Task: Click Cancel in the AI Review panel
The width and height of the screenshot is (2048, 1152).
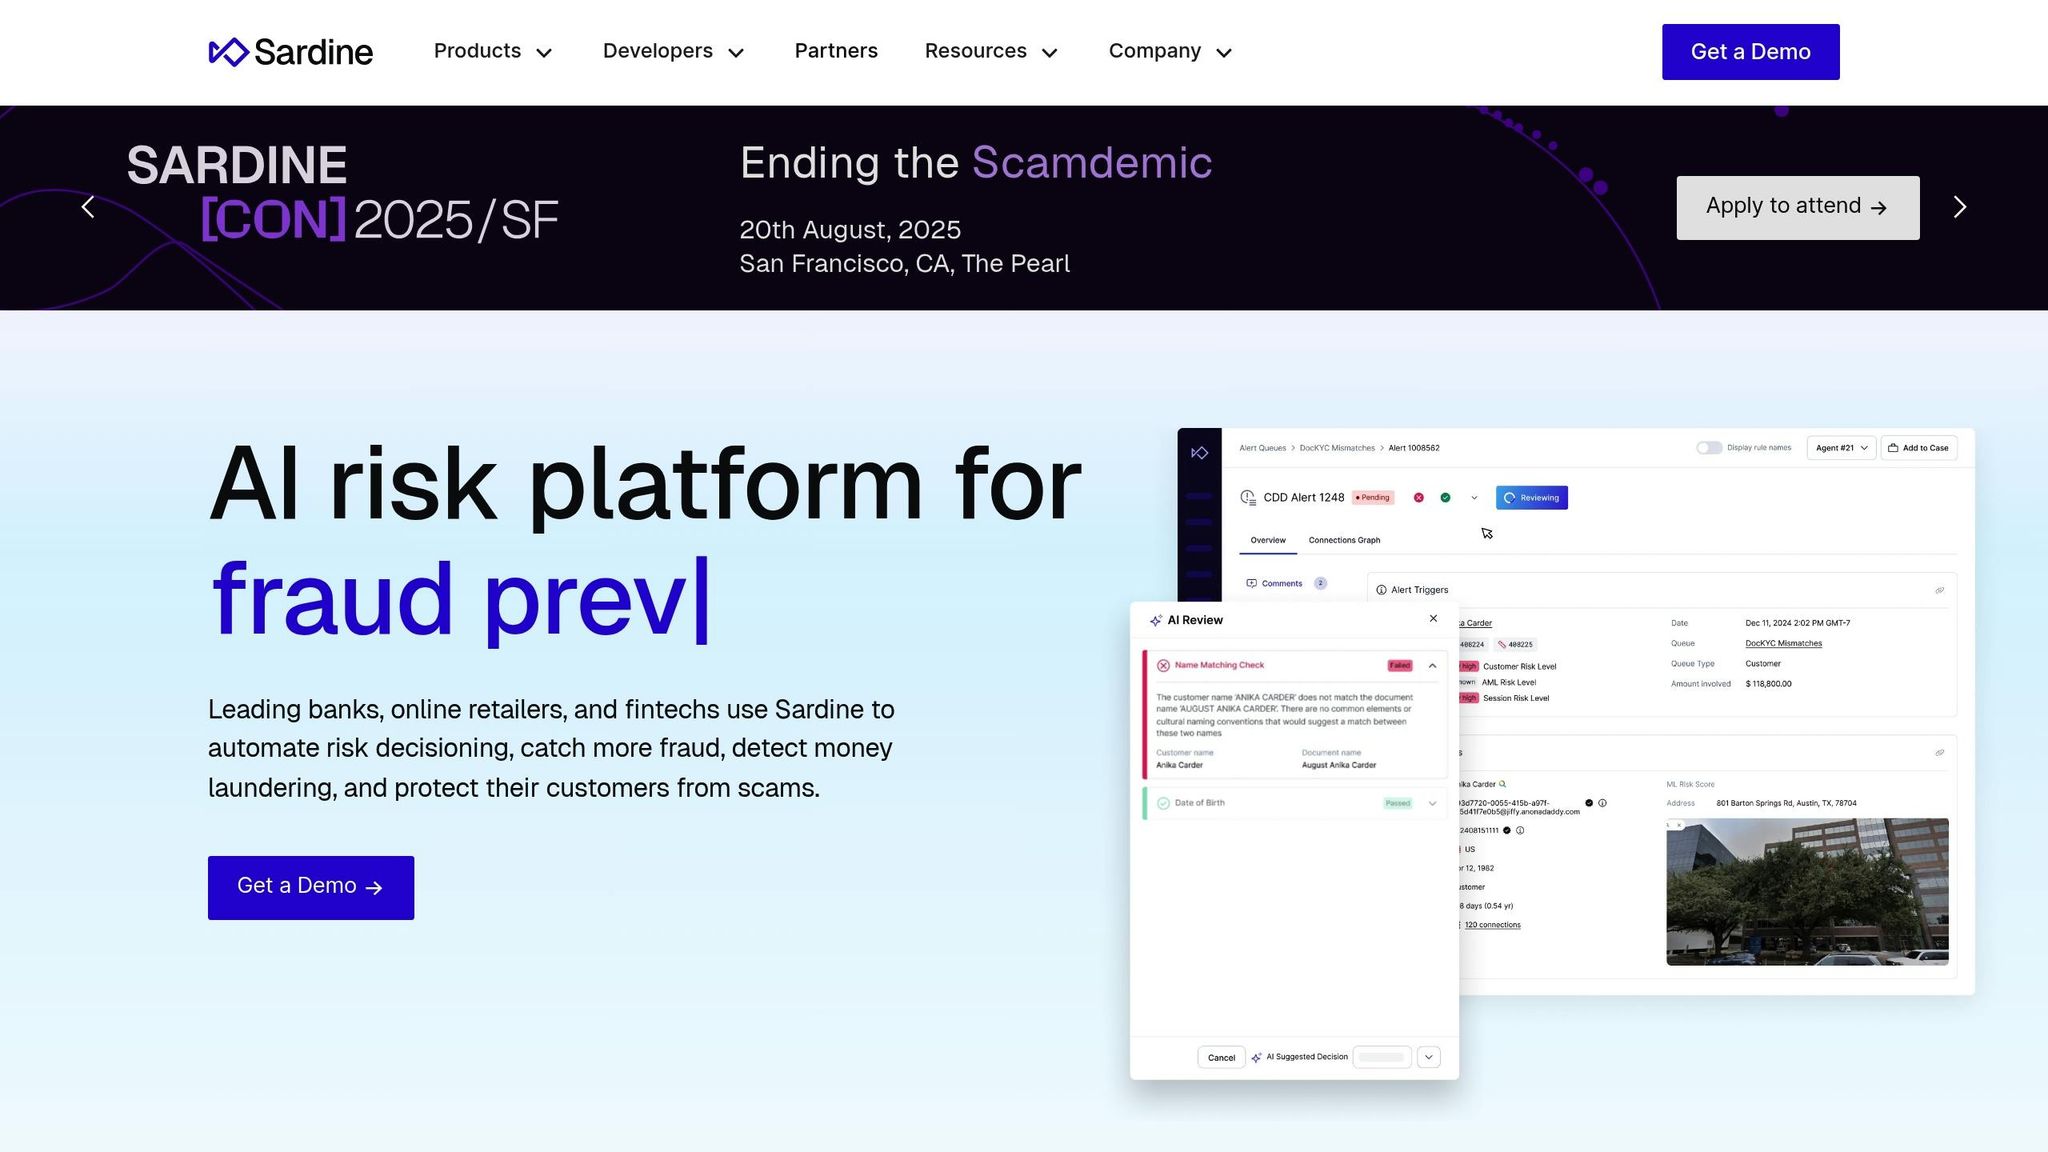Action: 1221,1057
